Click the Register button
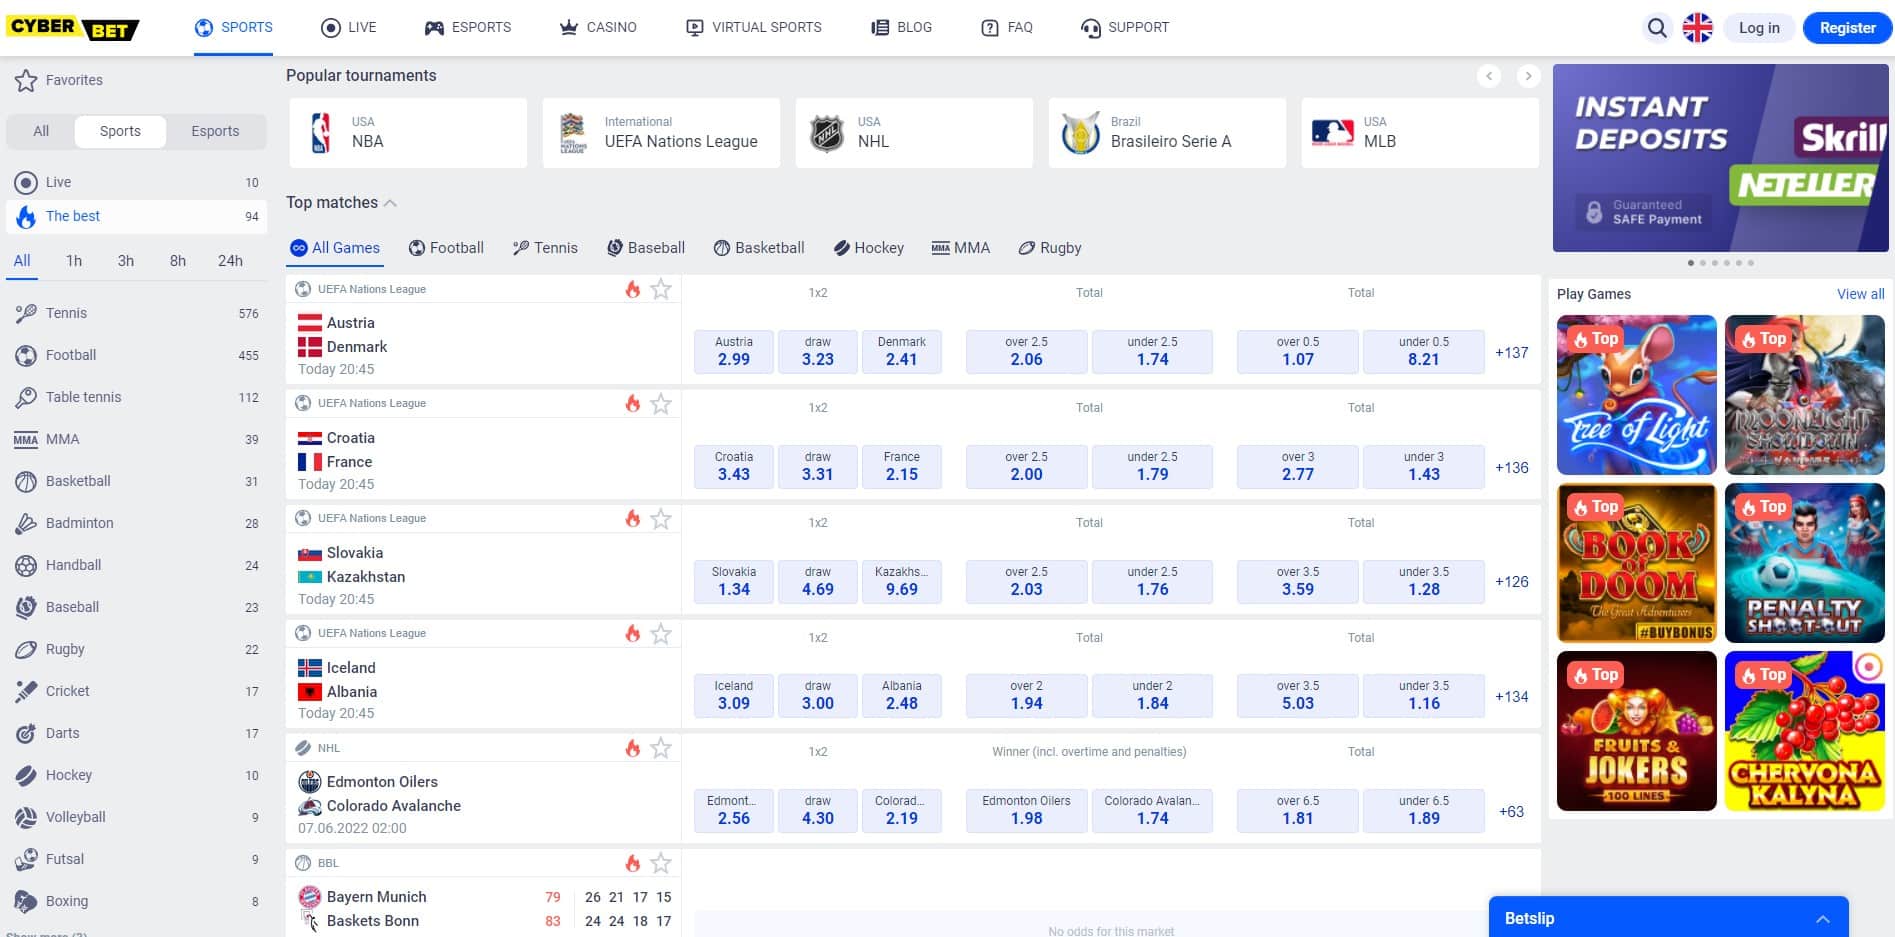The width and height of the screenshot is (1895, 937). tap(1847, 28)
